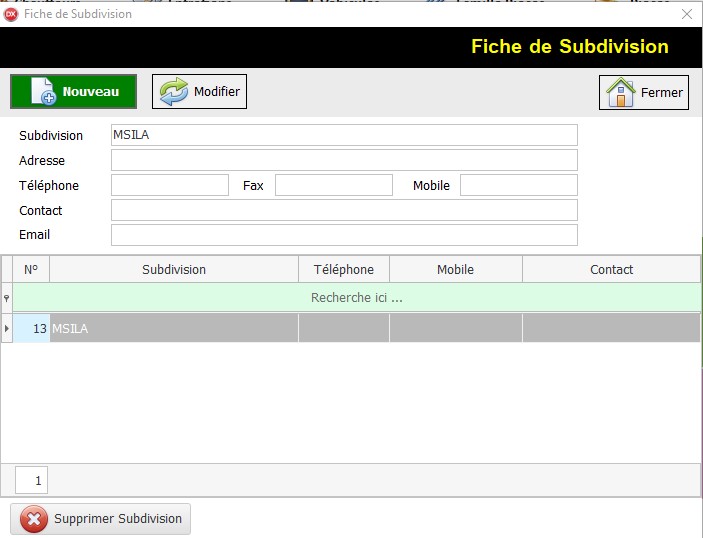703x538 pixels.
Task: Select the Téléphone input box
Action: 169,185
